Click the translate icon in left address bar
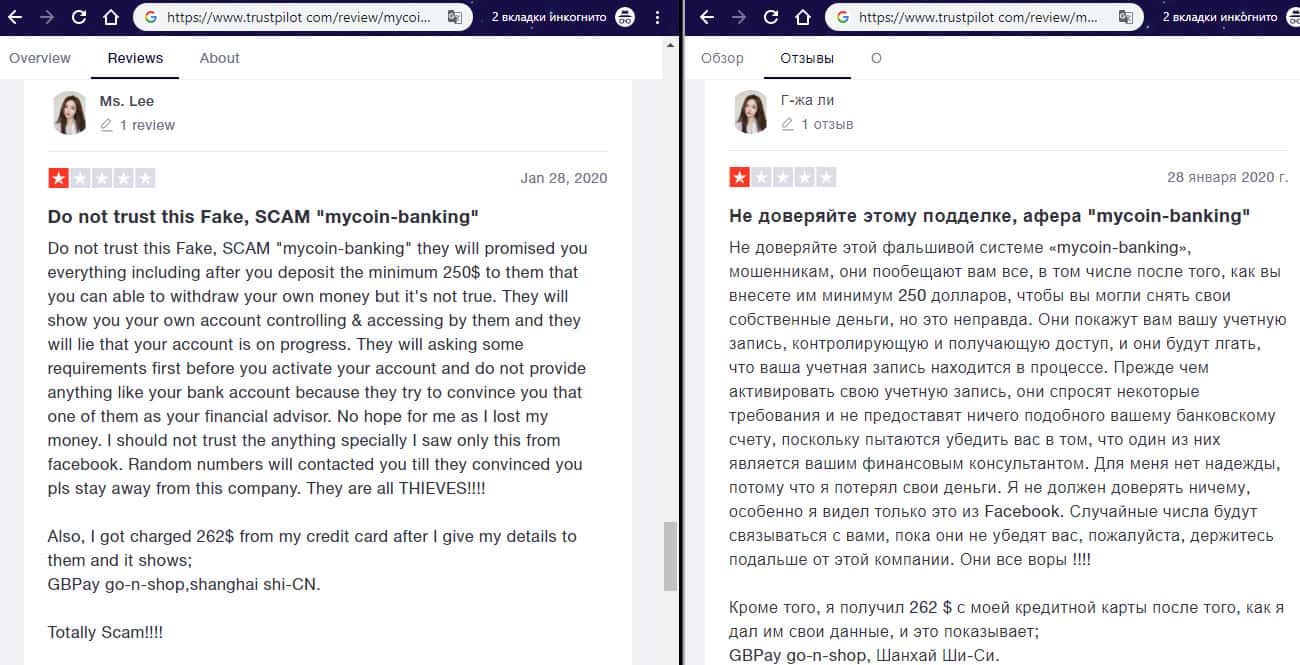The width and height of the screenshot is (1300, 665). coord(454,17)
